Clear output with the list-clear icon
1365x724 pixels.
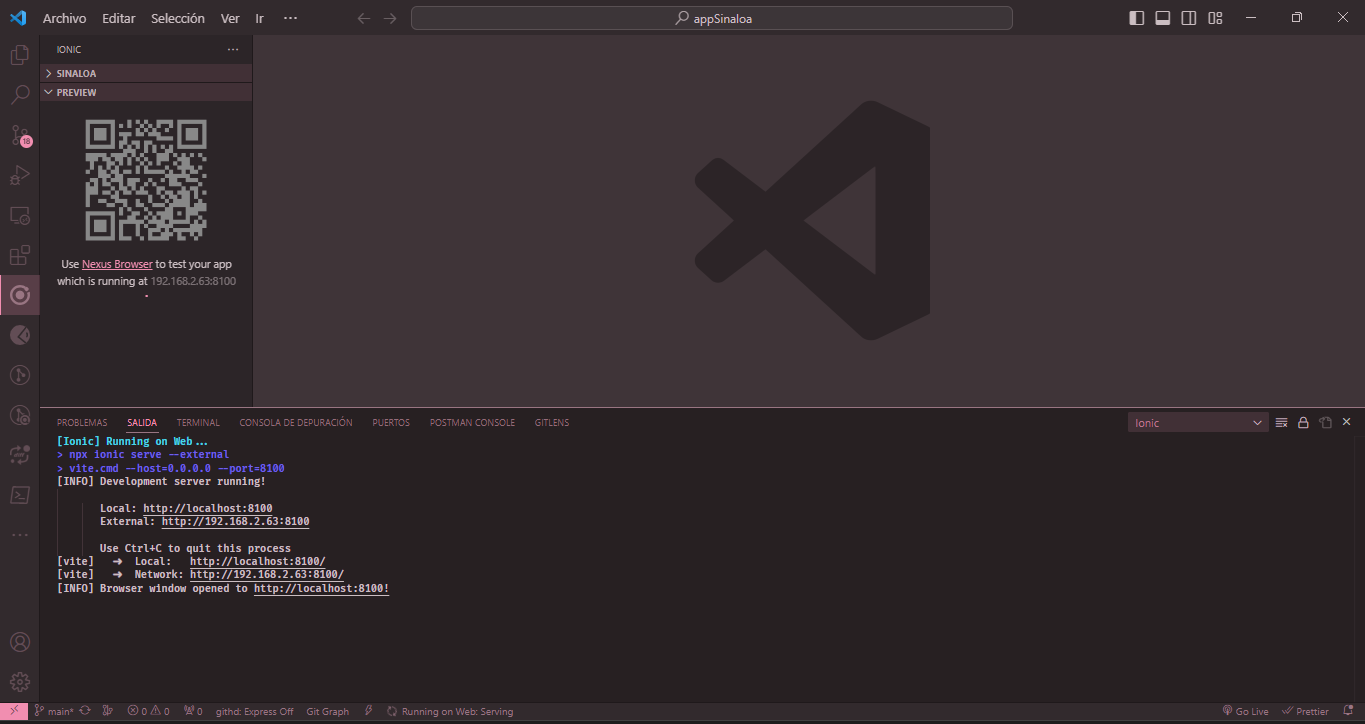[x=1282, y=423]
